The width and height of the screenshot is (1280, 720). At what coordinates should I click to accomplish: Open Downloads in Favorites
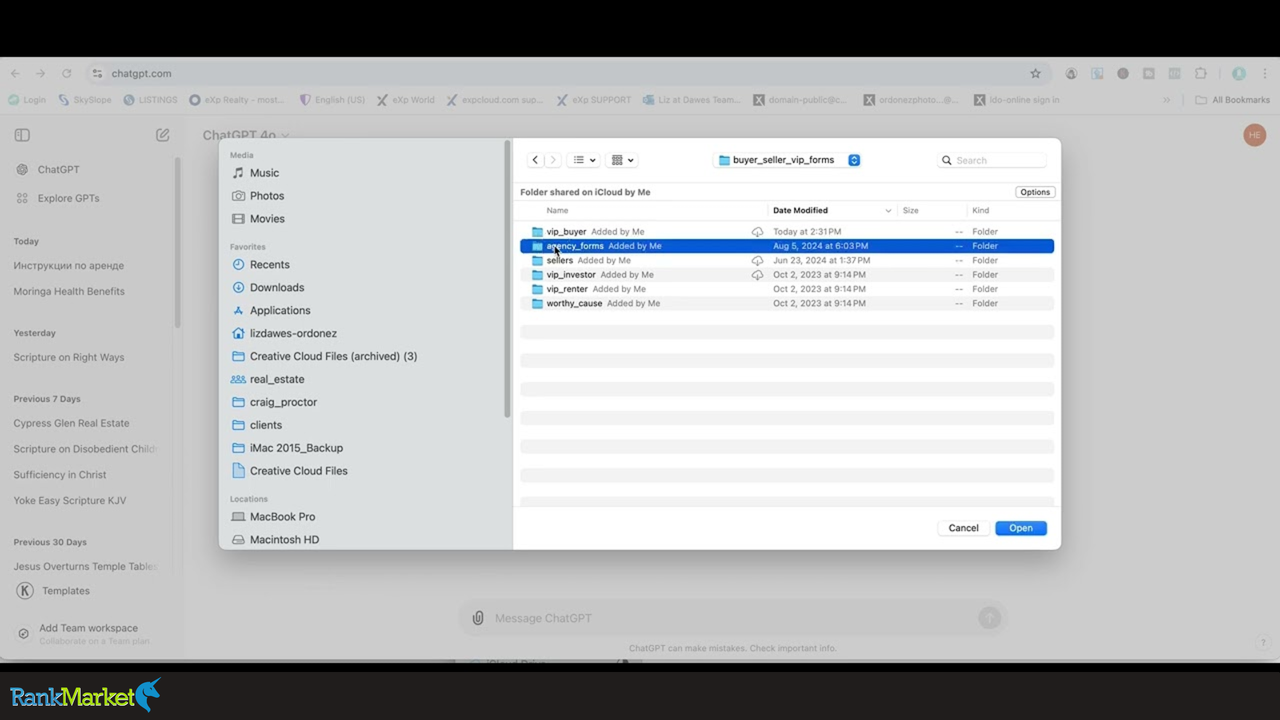pyautogui.click(x=268, y=288)
